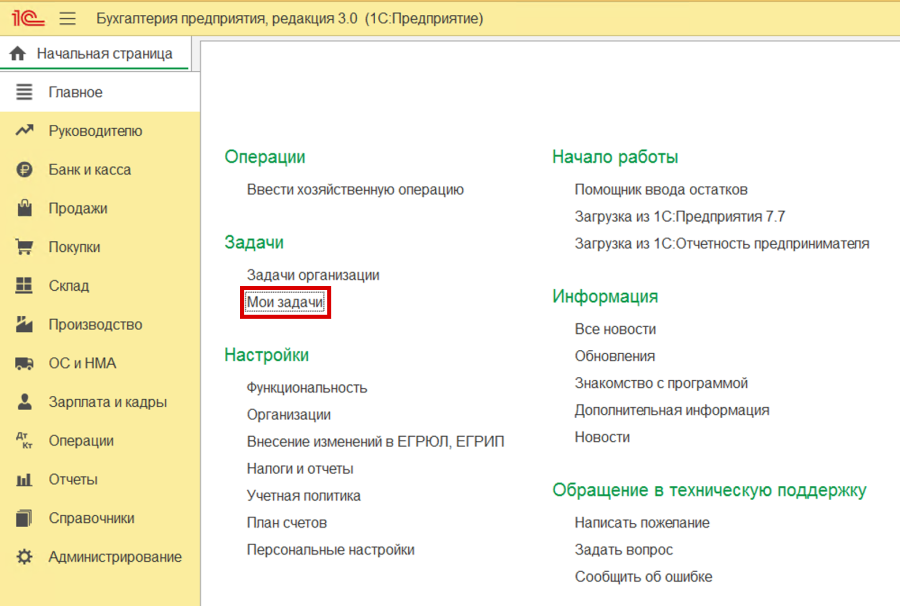
Task: Open Помощник ввода остатков
Action: [661, 189]
